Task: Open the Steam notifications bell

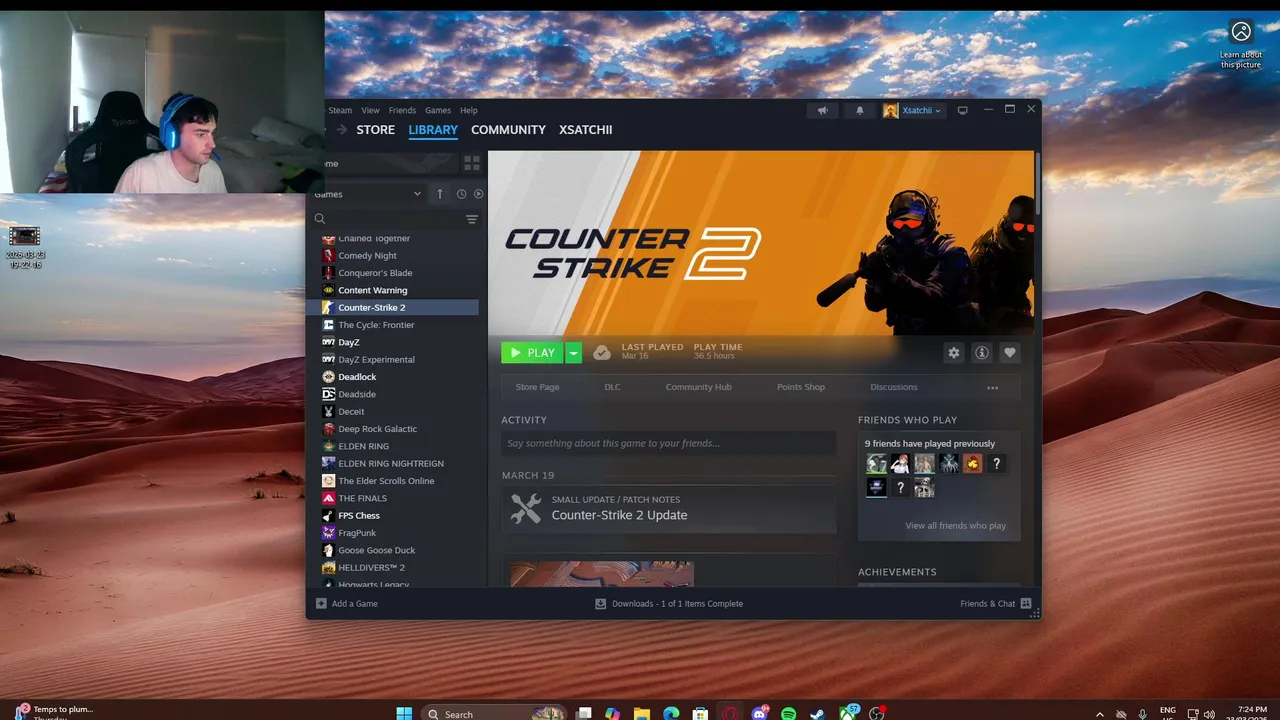Action: click(859, 110)
